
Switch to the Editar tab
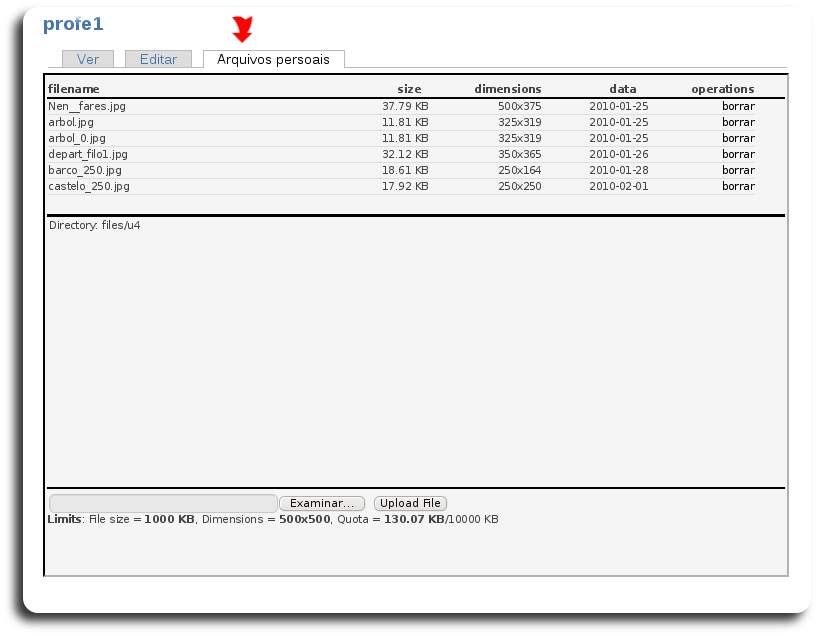coord(158,59)
